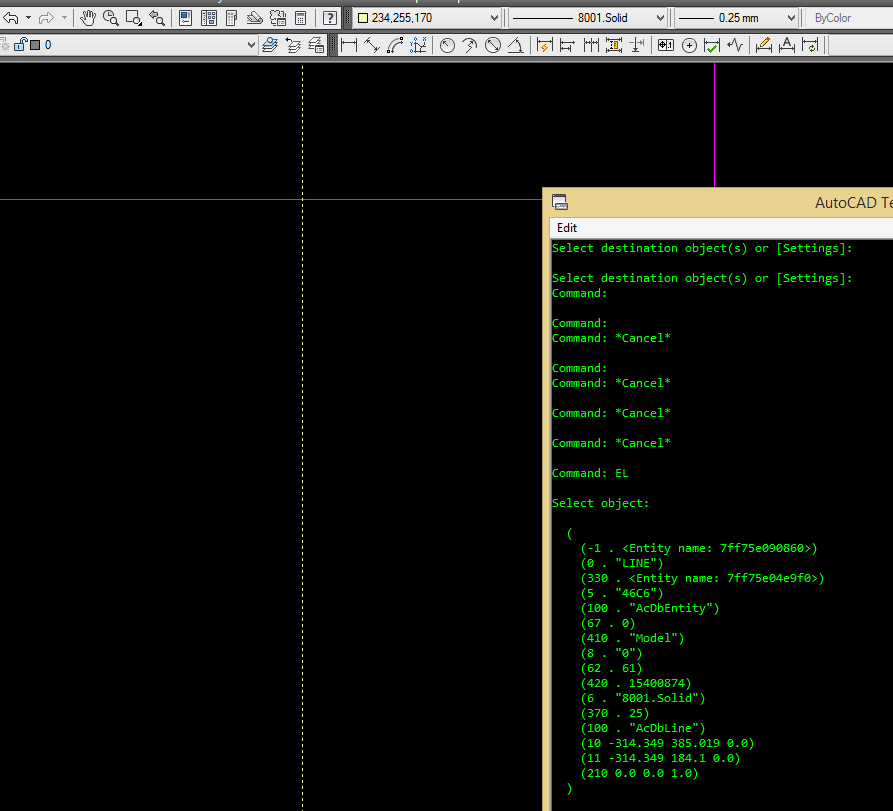Open the 8001.Solid linetype dropdown
This screenshot has height=811, width=893.
click(x=660, y=18)
